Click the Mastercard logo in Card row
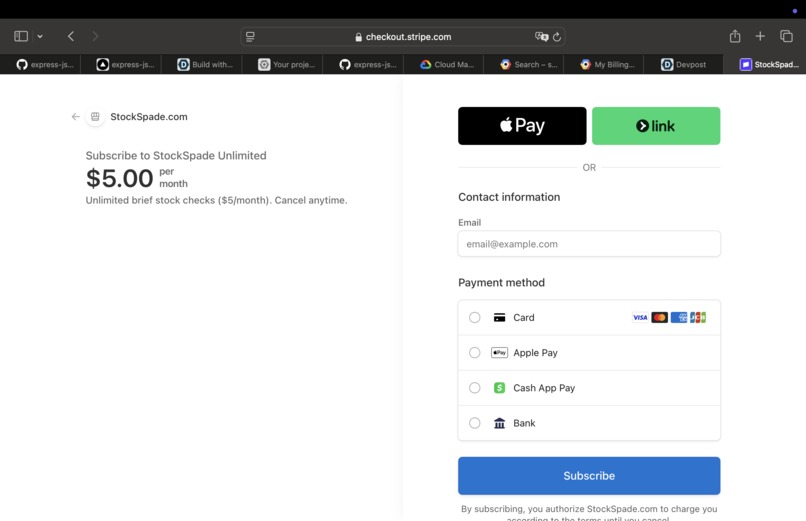This screenshot has width=806, height=521. (x=660, y=318)
